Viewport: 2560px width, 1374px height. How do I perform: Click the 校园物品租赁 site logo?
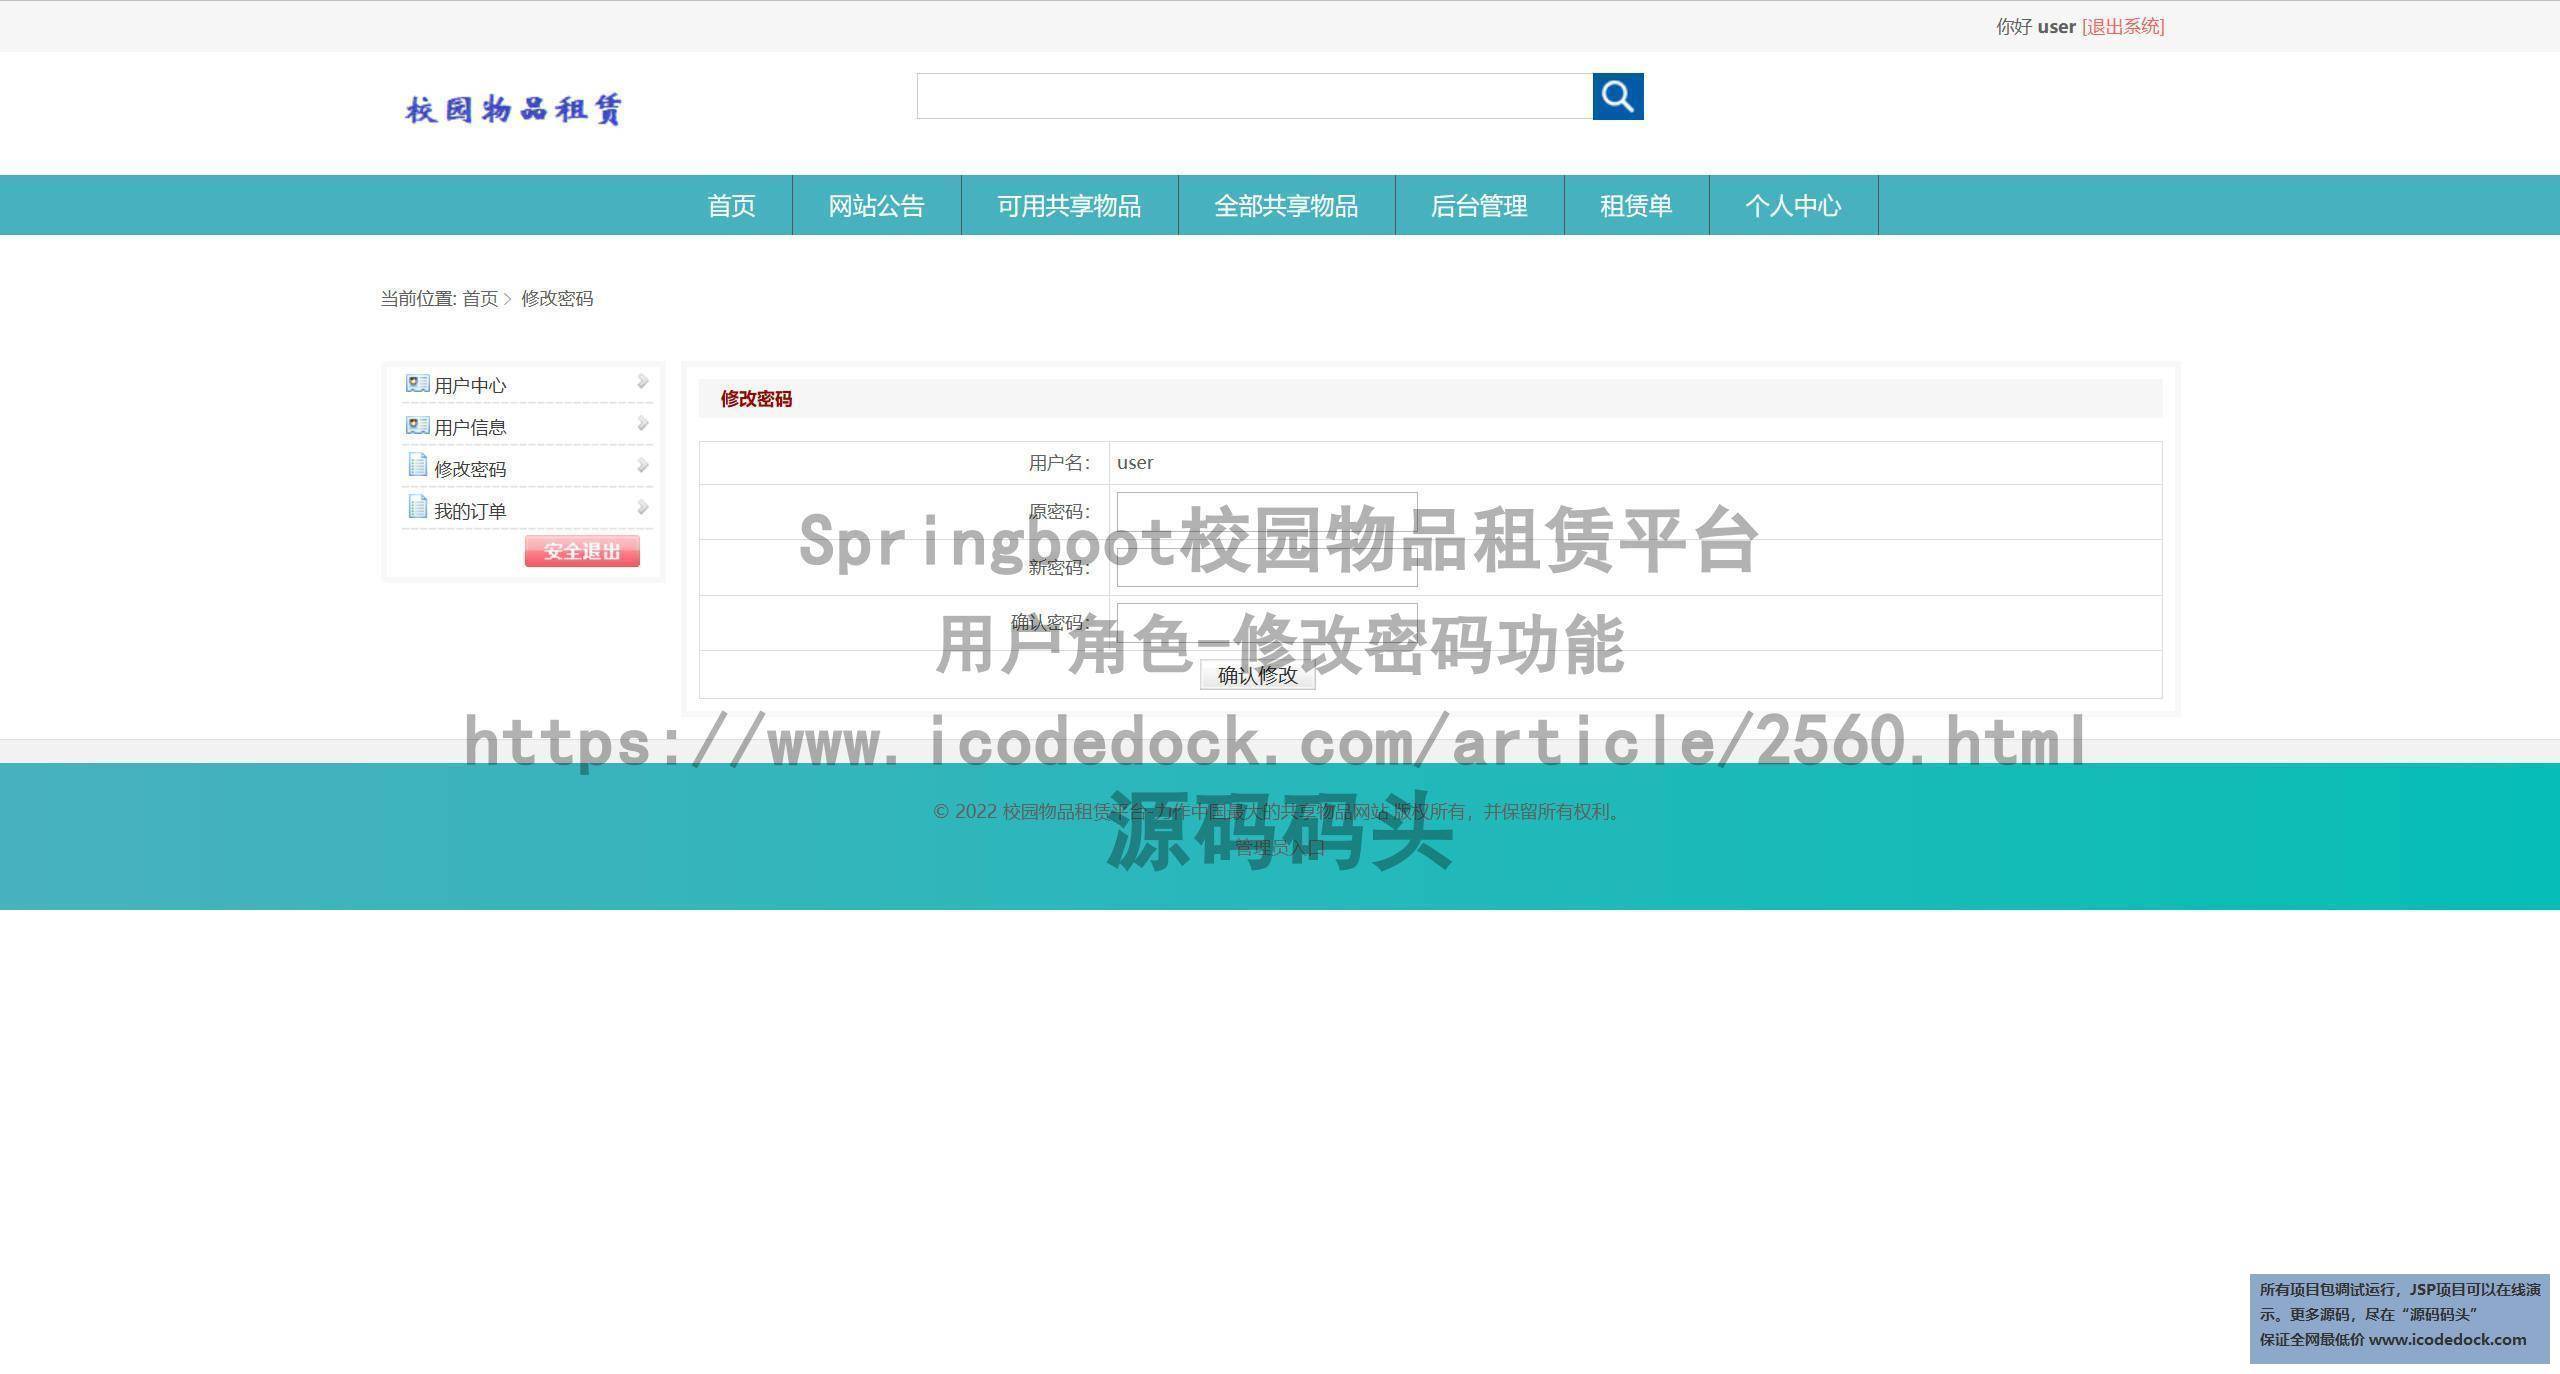[514, 108]
